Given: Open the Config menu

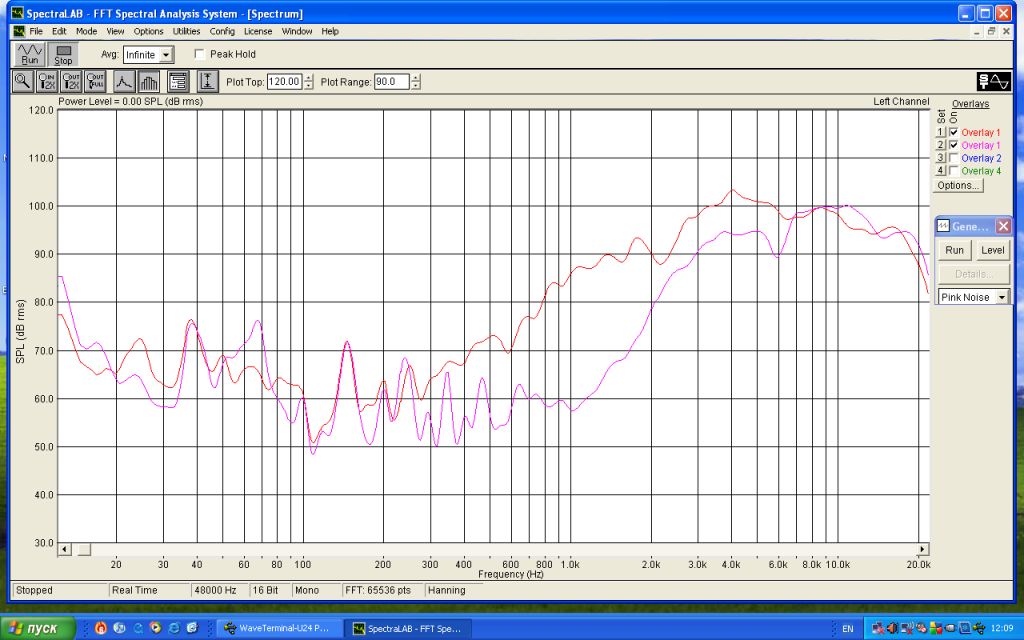Looking at the screenshot, I should [222, 31].
